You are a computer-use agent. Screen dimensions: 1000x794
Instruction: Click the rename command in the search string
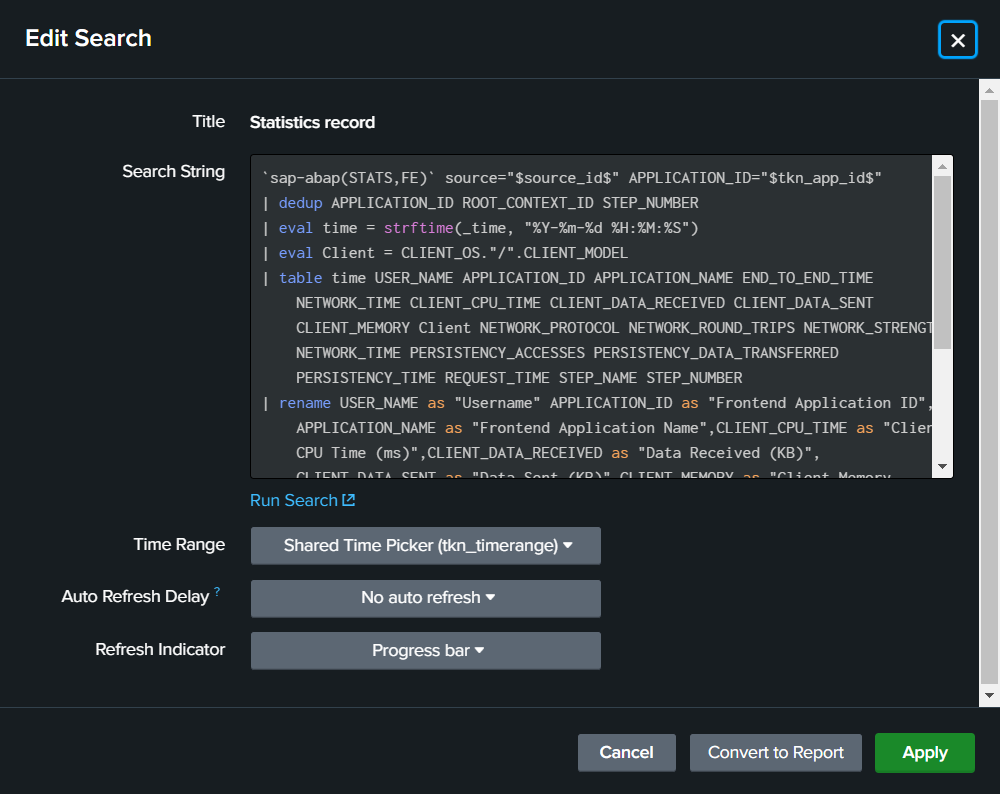coord(305,403)
